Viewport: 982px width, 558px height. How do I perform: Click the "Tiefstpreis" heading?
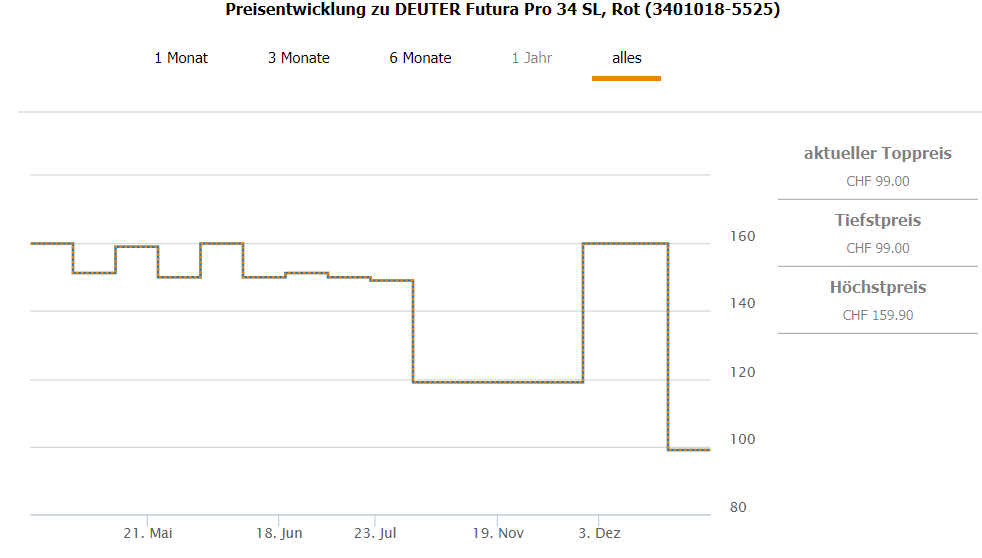click(877, 220)
